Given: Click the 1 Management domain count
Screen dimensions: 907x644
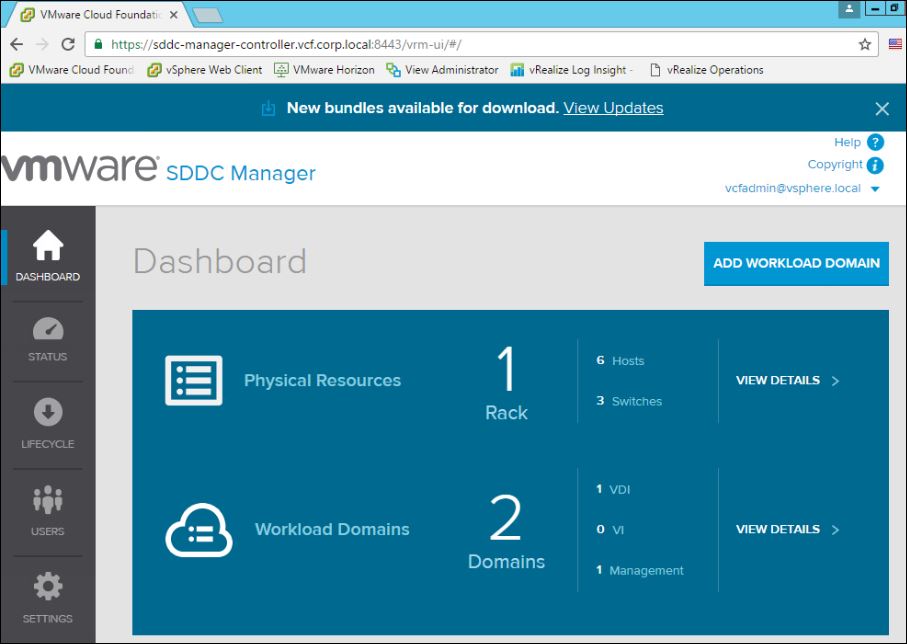Looking at the screenshot, I should pyautogui.click(x=640, y=571).
